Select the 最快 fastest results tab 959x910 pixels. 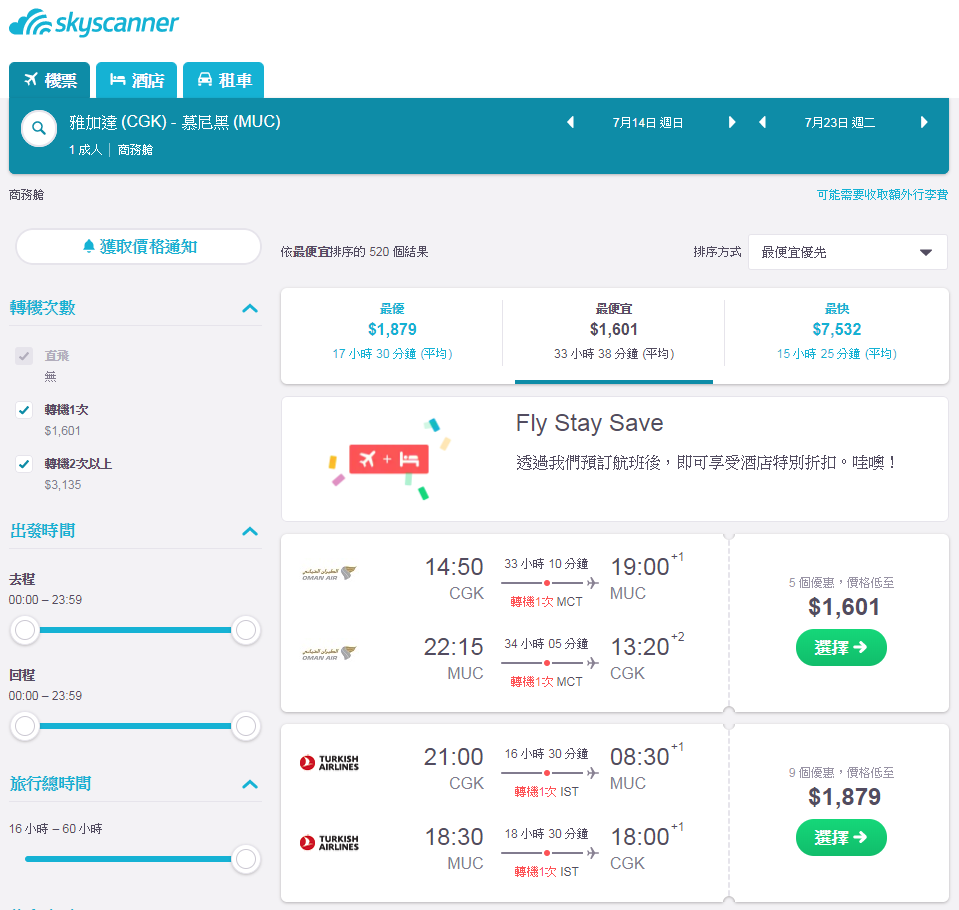coord(837,331)
